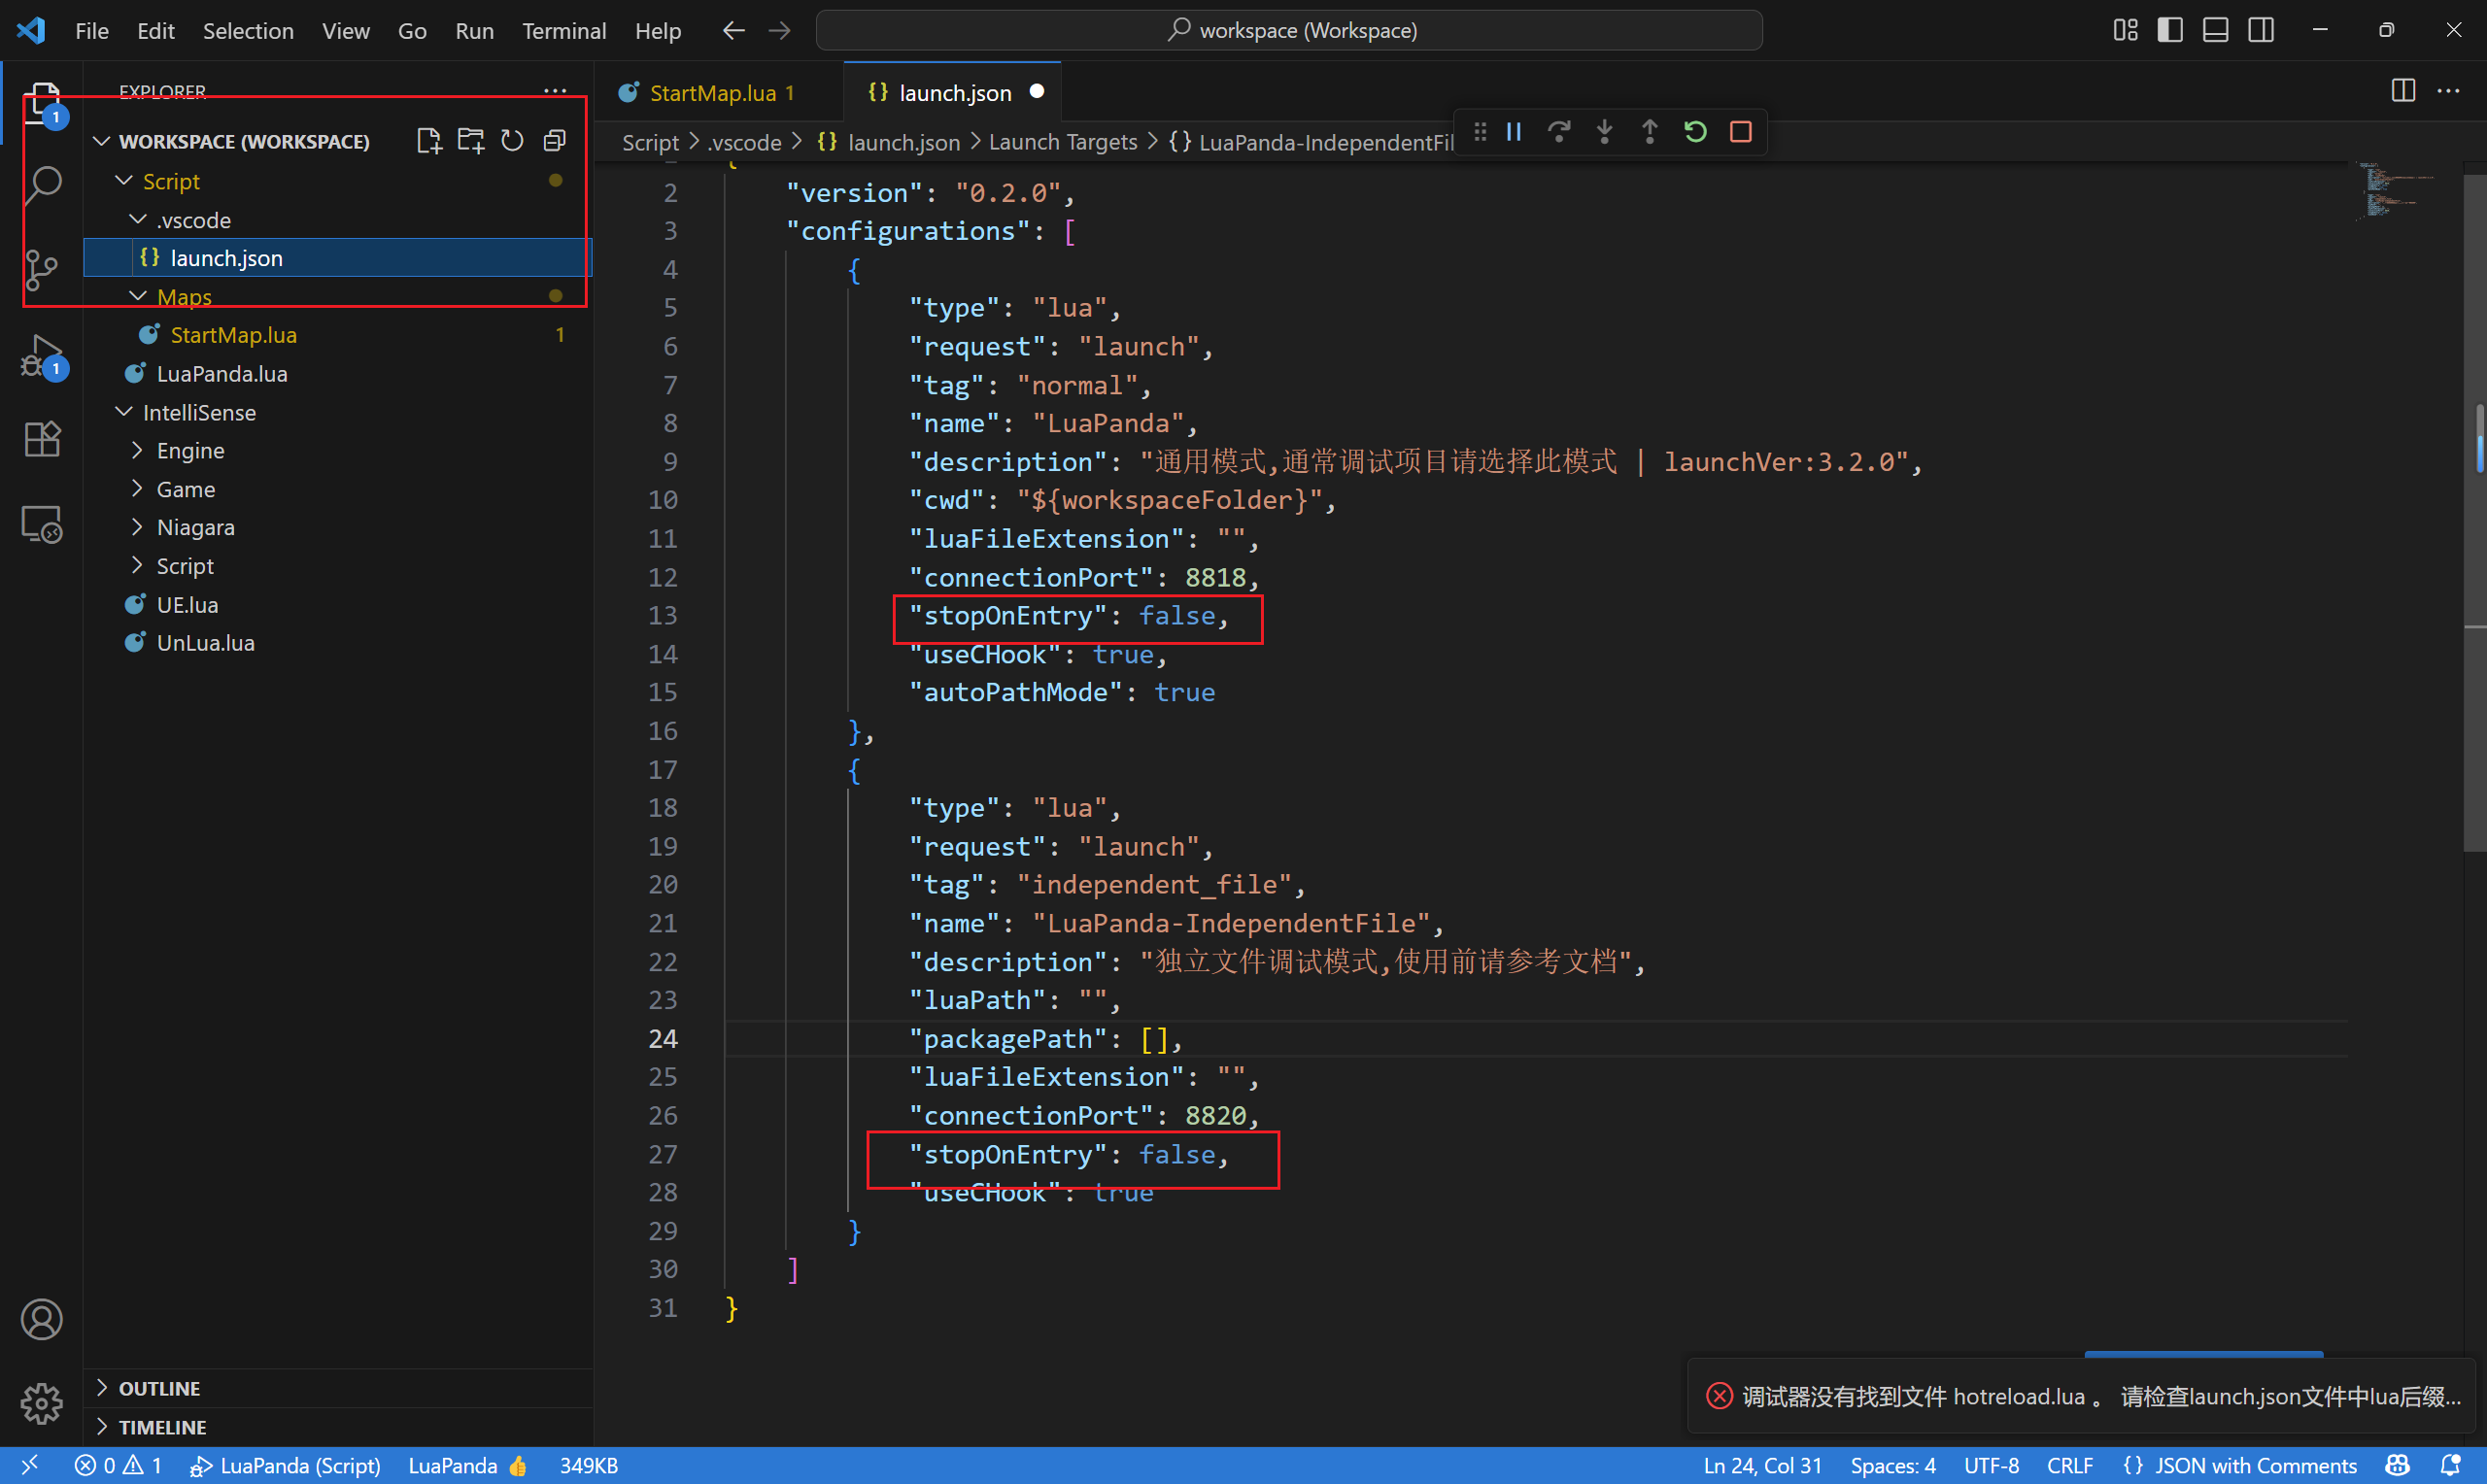
Task: Restart the debugger with green arrow
Action: coord(1695,132)
